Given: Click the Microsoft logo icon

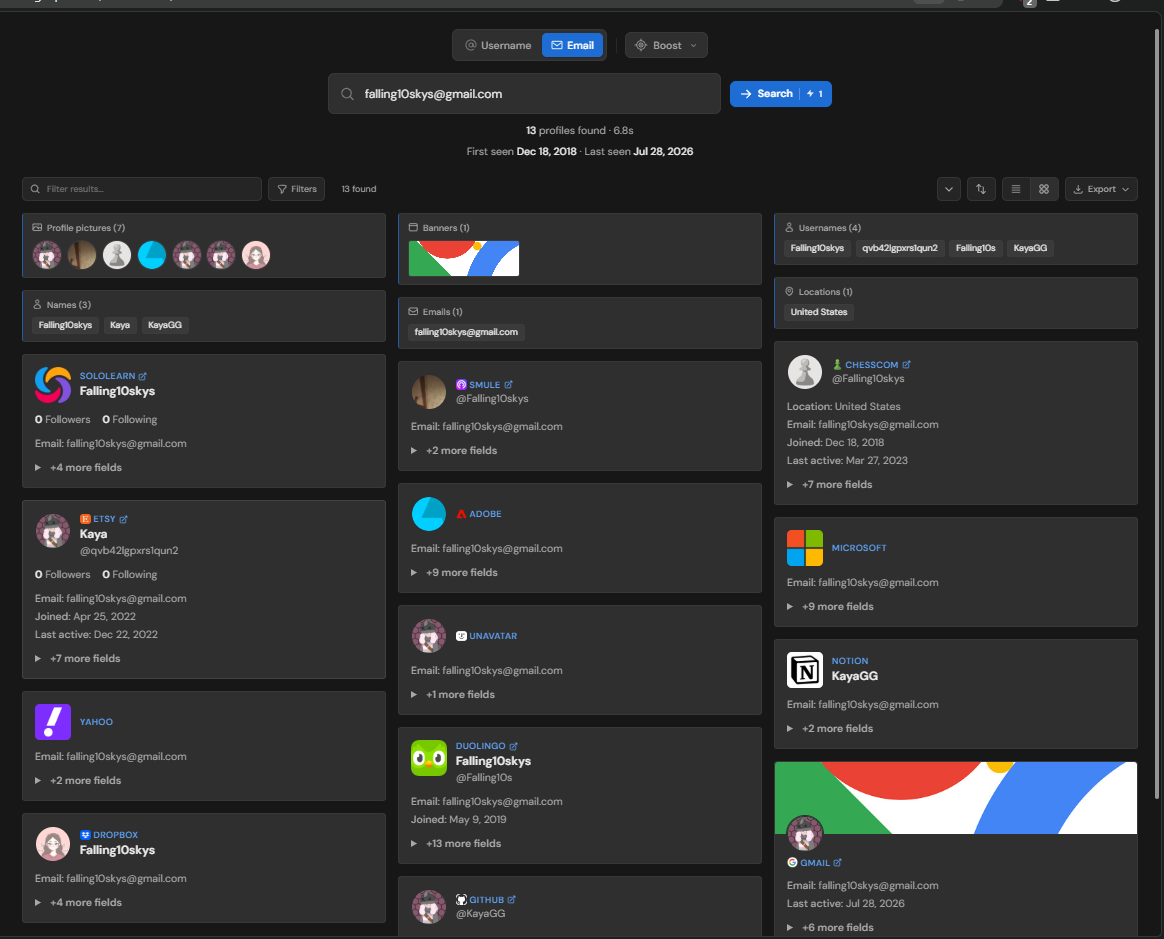Looking at the screenshot, I should [x=805, y=548].
